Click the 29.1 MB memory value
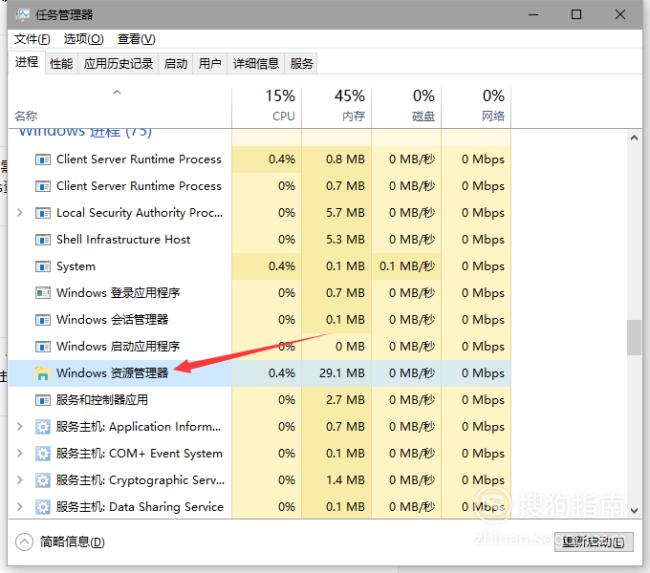650x573 pixels. coord(342,373)
